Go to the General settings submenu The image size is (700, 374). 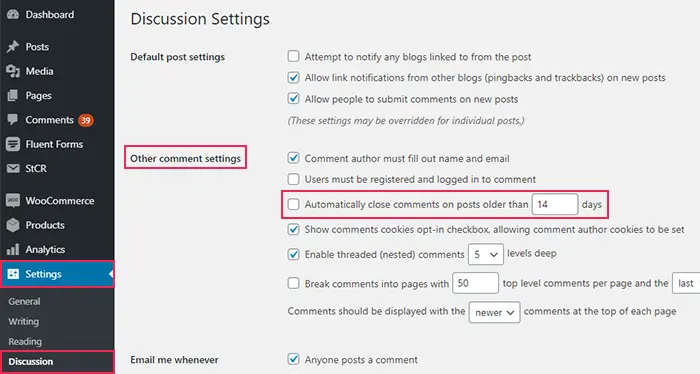pyautogui.click(x=24, y=302)
